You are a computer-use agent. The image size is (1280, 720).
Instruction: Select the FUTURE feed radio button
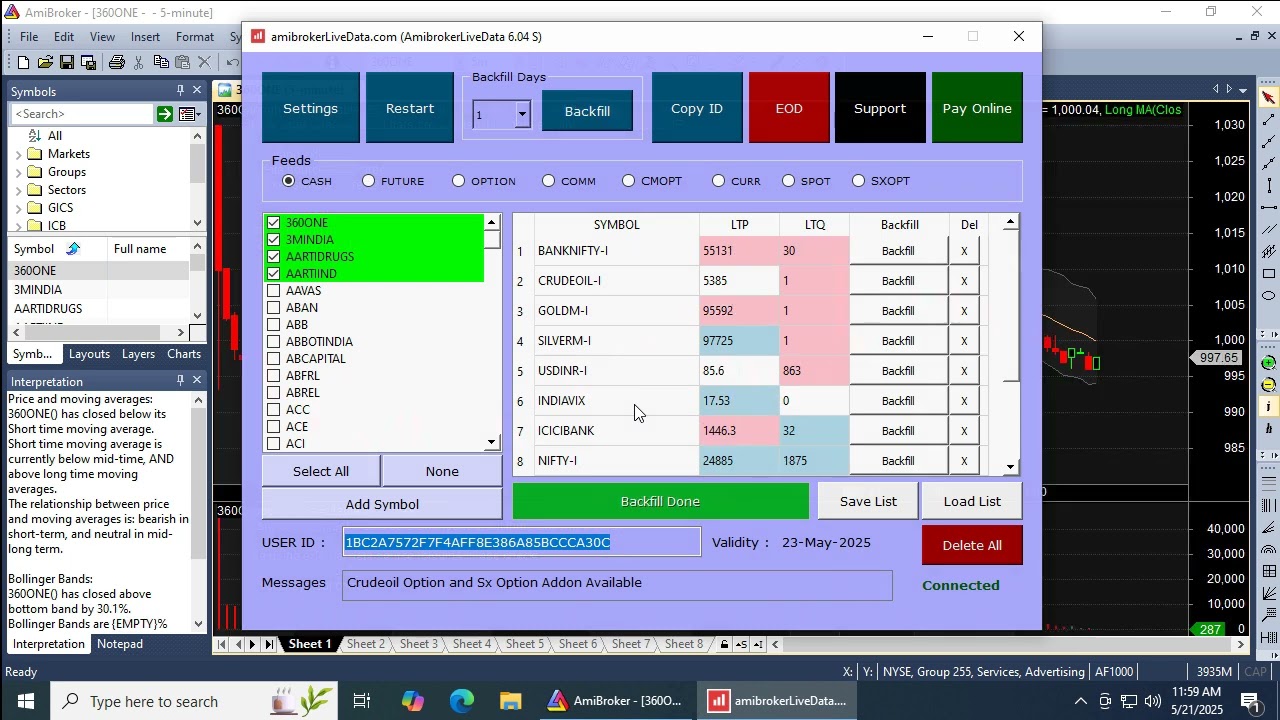click(x=368, y=181)
